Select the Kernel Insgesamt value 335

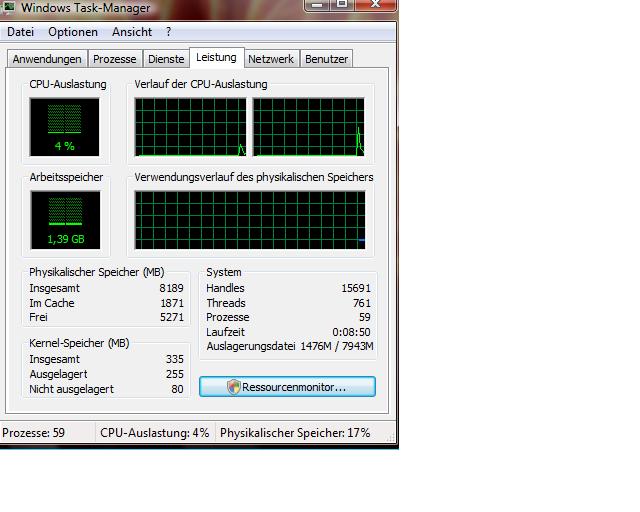coord(175,359)
